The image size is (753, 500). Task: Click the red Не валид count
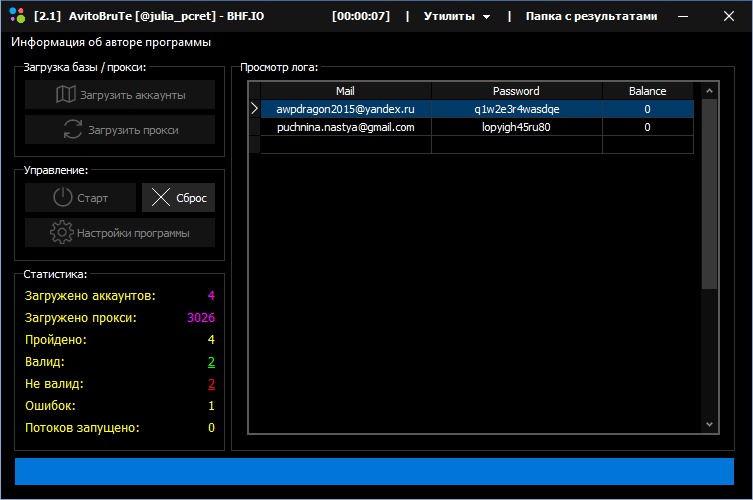[211, 384]
